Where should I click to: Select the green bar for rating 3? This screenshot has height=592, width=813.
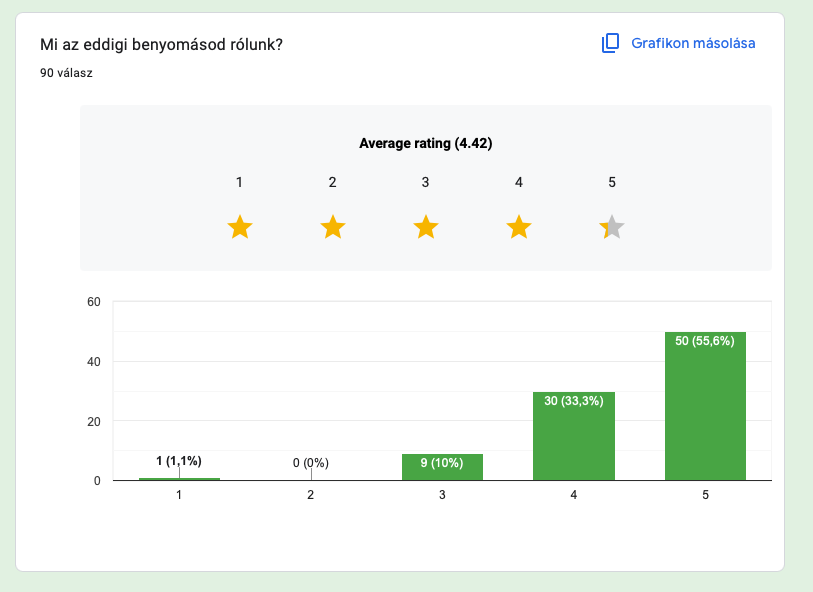[x=442, y=468]
